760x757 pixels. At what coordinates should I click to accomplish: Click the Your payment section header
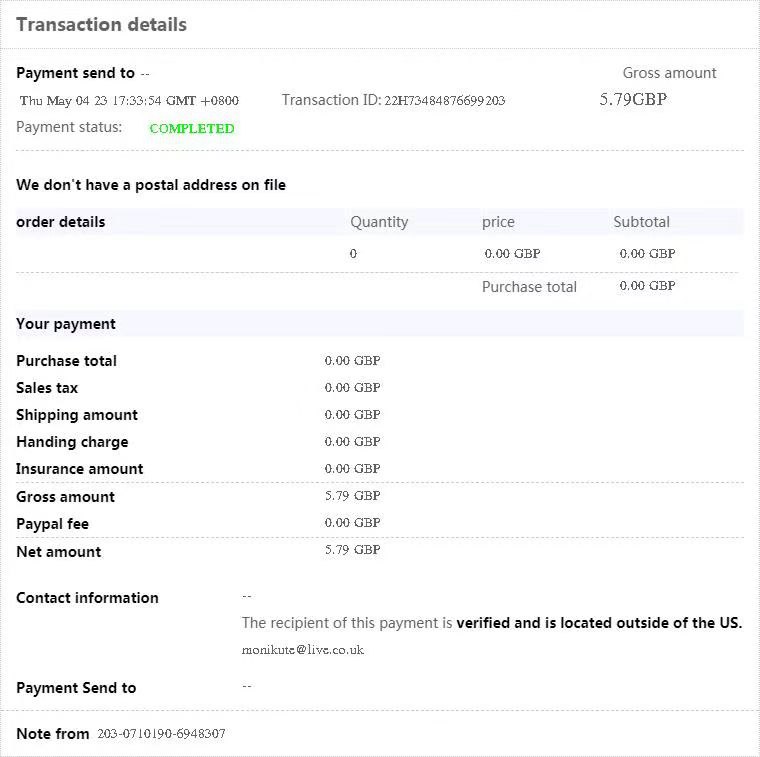click(66, 324)
